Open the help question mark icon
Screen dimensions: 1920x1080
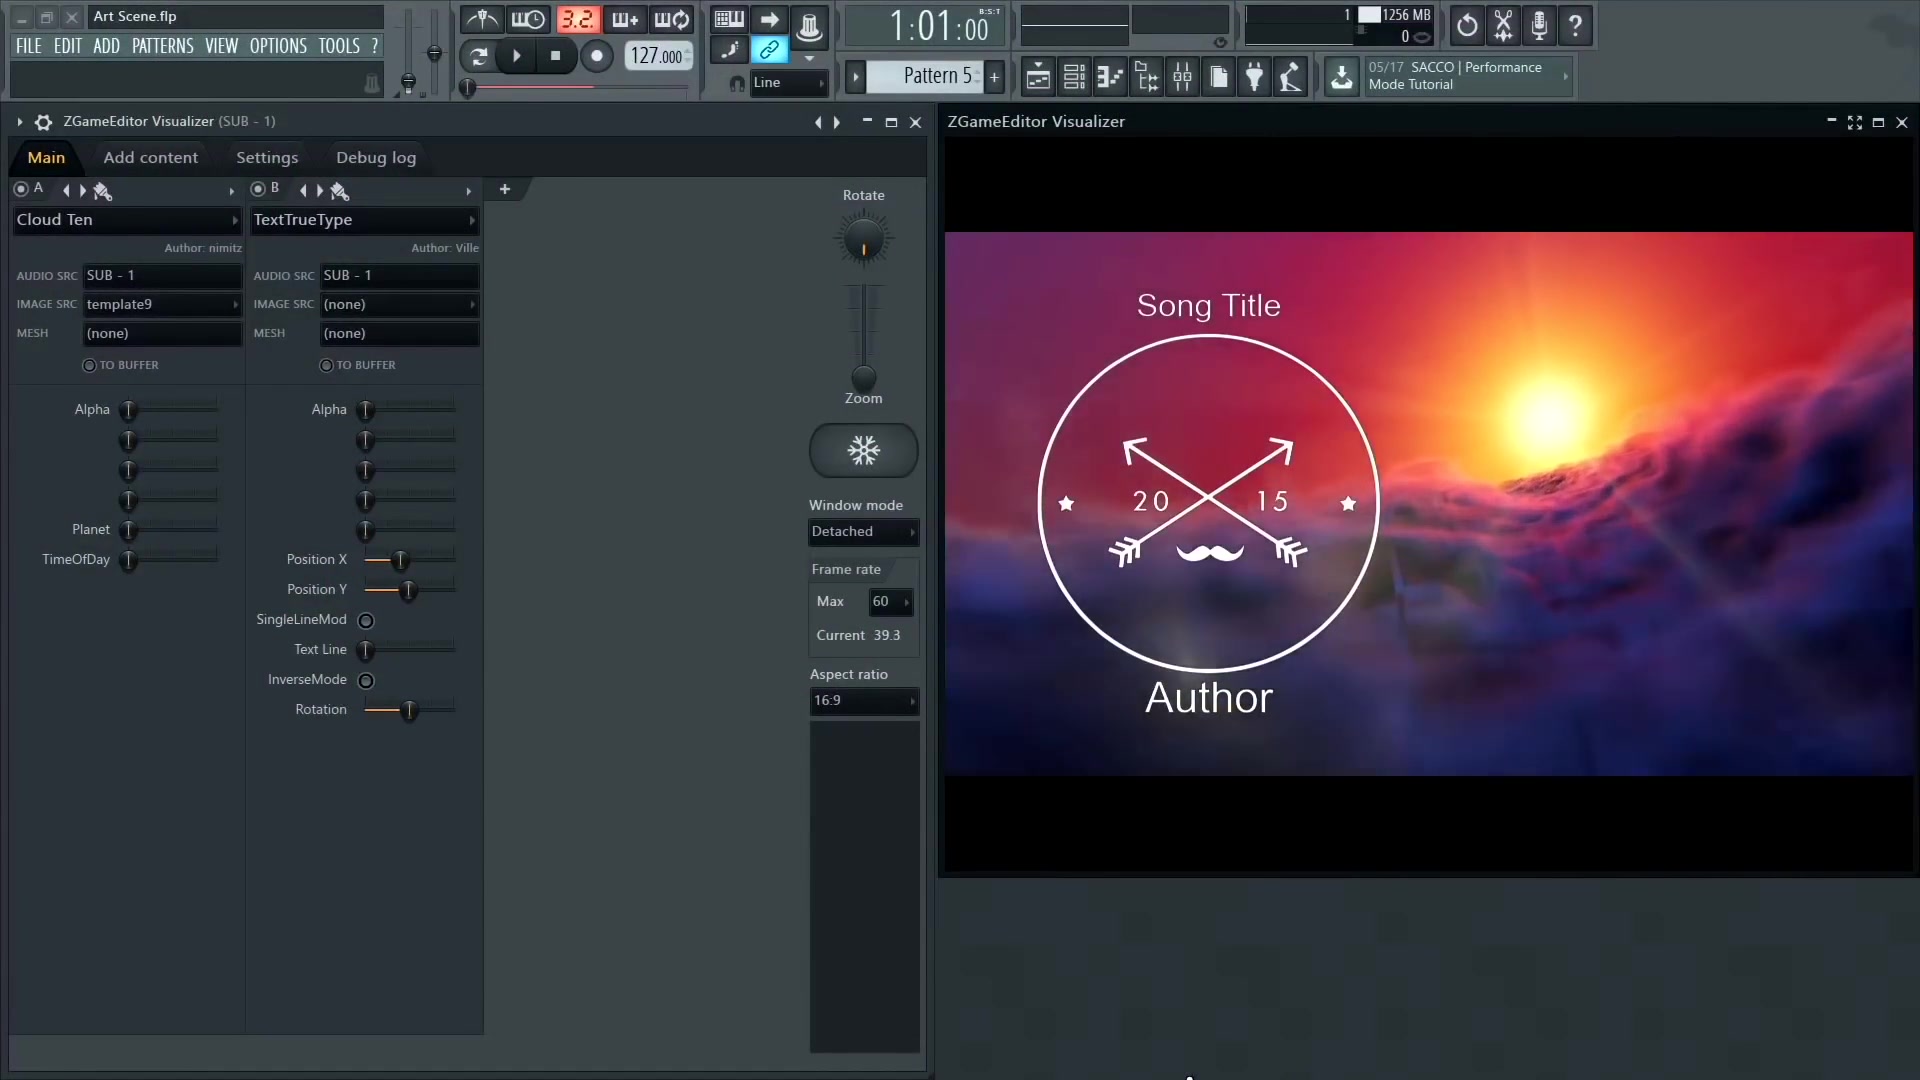pos(1576,26)
